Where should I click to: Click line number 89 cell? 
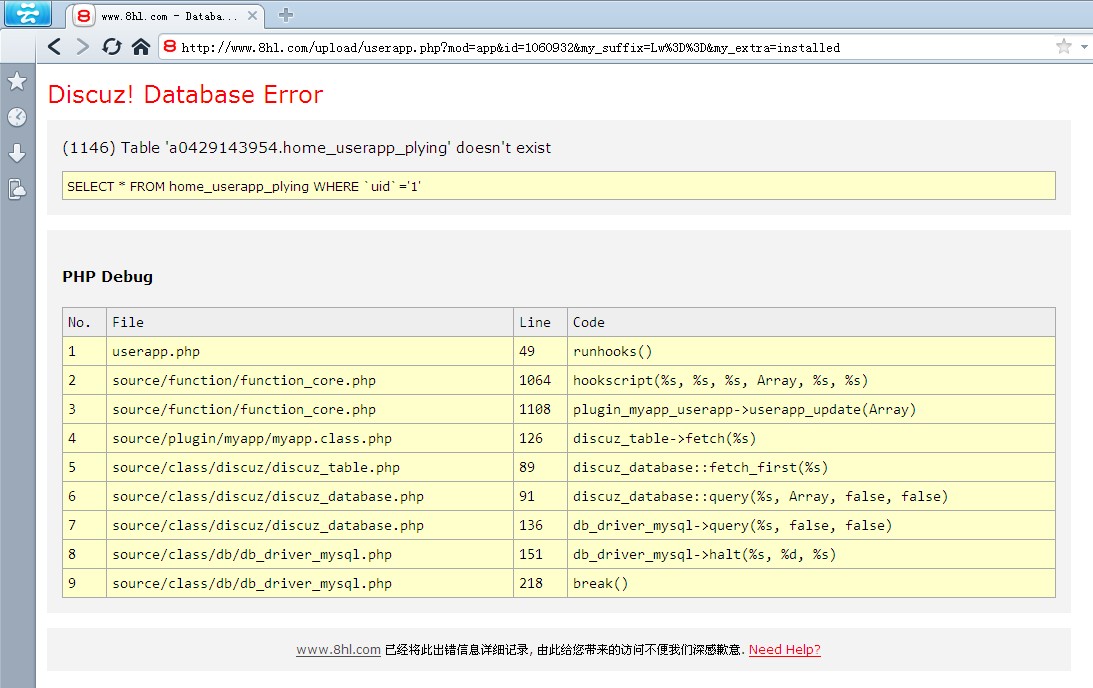tap(540, 468)
